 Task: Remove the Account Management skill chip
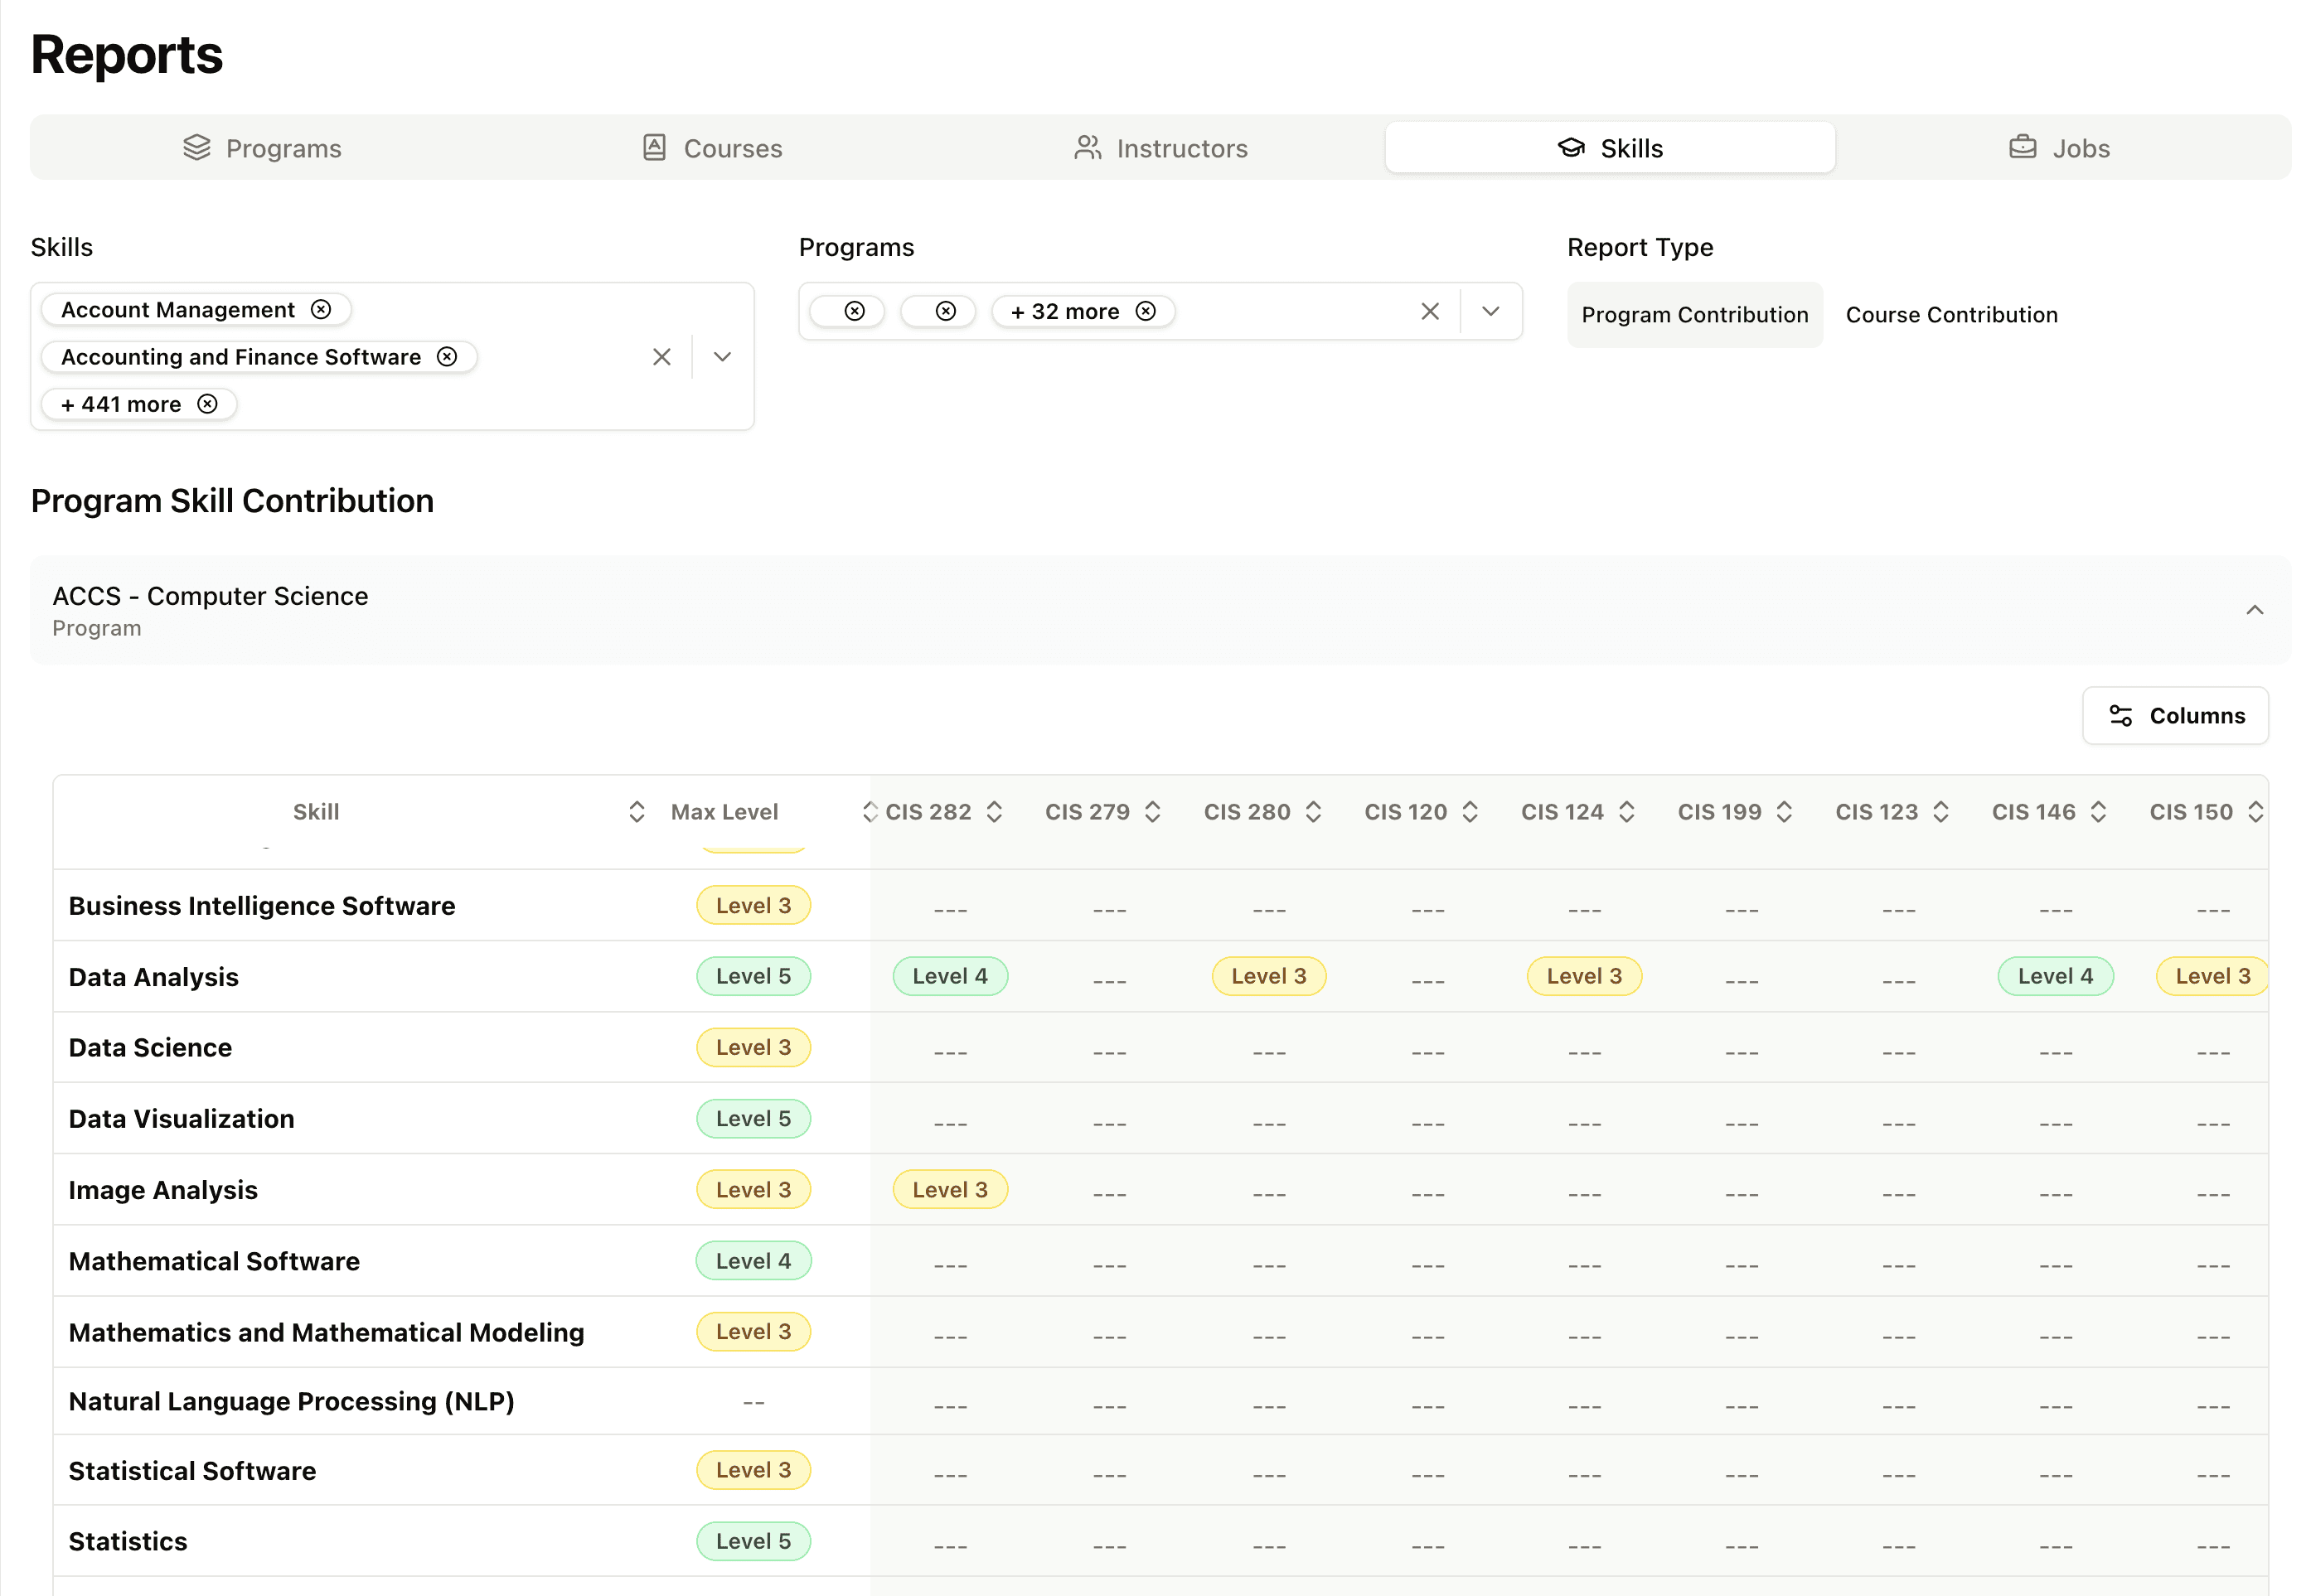(321, 310)
